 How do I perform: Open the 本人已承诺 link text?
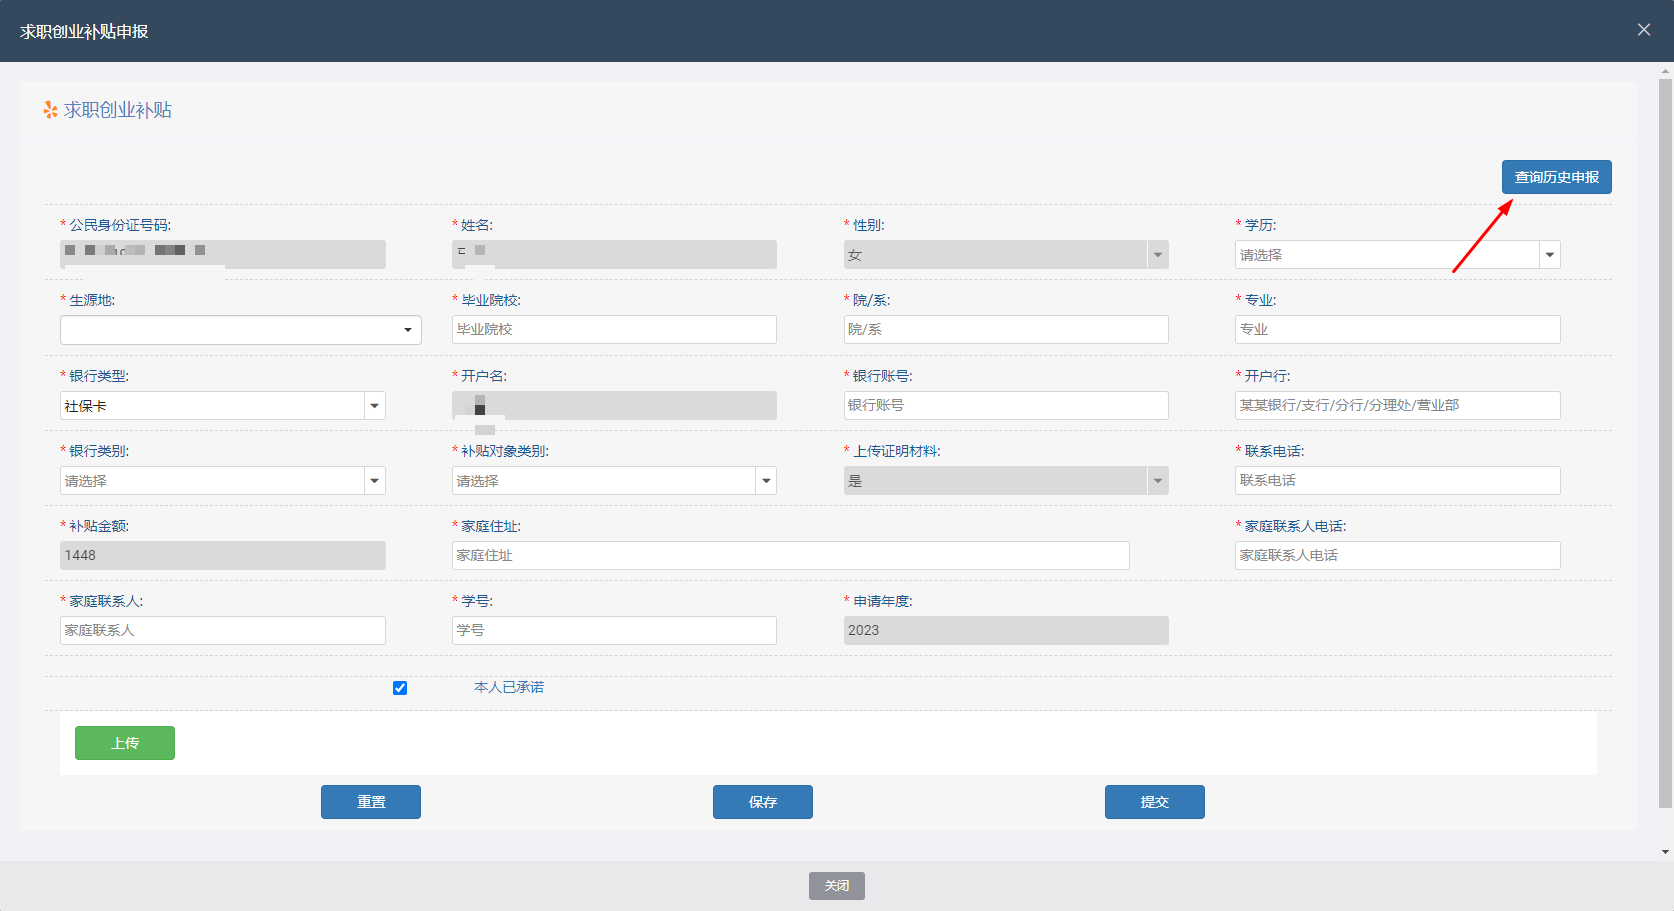pyautogui.click(x=508, y=687)
